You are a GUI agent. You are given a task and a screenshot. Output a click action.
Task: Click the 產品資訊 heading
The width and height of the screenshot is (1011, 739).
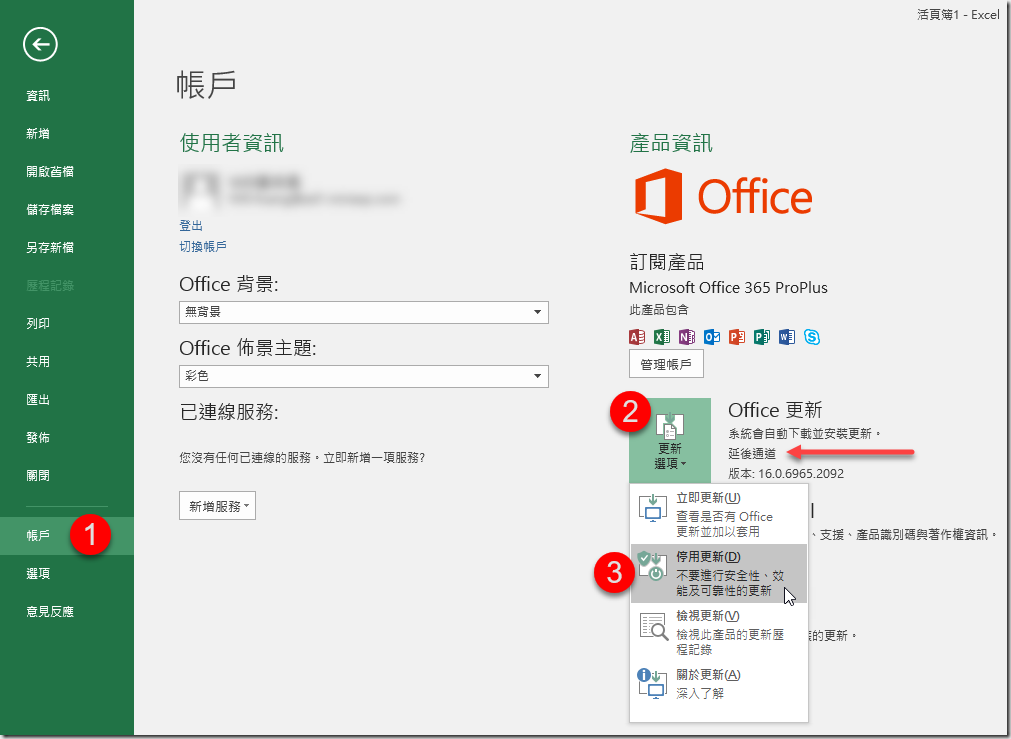671,143
